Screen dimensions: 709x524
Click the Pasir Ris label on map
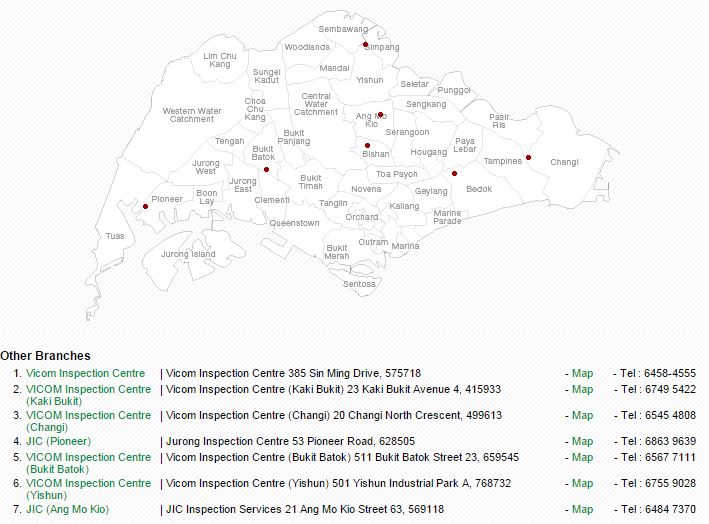(x=499, y=121)
